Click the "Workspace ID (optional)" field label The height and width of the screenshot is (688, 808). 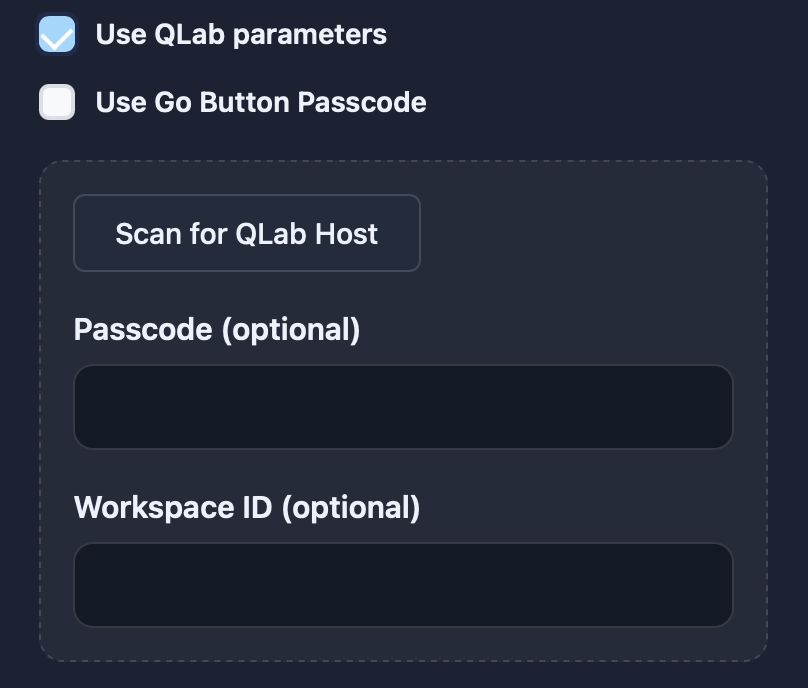(x=247, y=507)
